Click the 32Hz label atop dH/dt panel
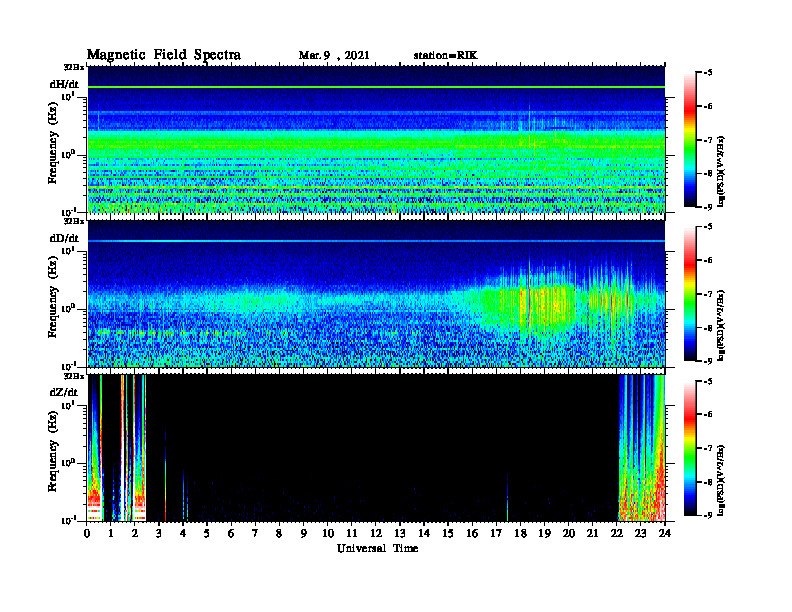This screenshot has width=792, height=612. 74,67
